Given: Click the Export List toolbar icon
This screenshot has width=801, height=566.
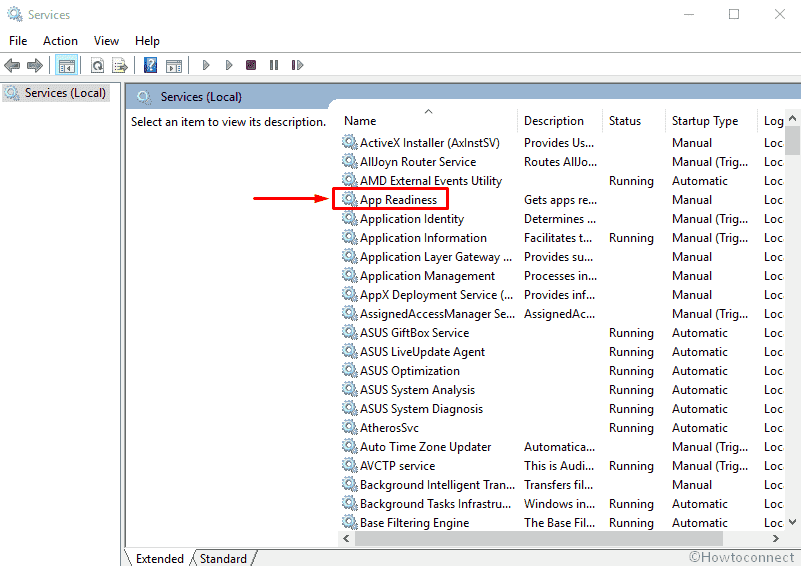Looking at the screenshot, I should point(120,65).
